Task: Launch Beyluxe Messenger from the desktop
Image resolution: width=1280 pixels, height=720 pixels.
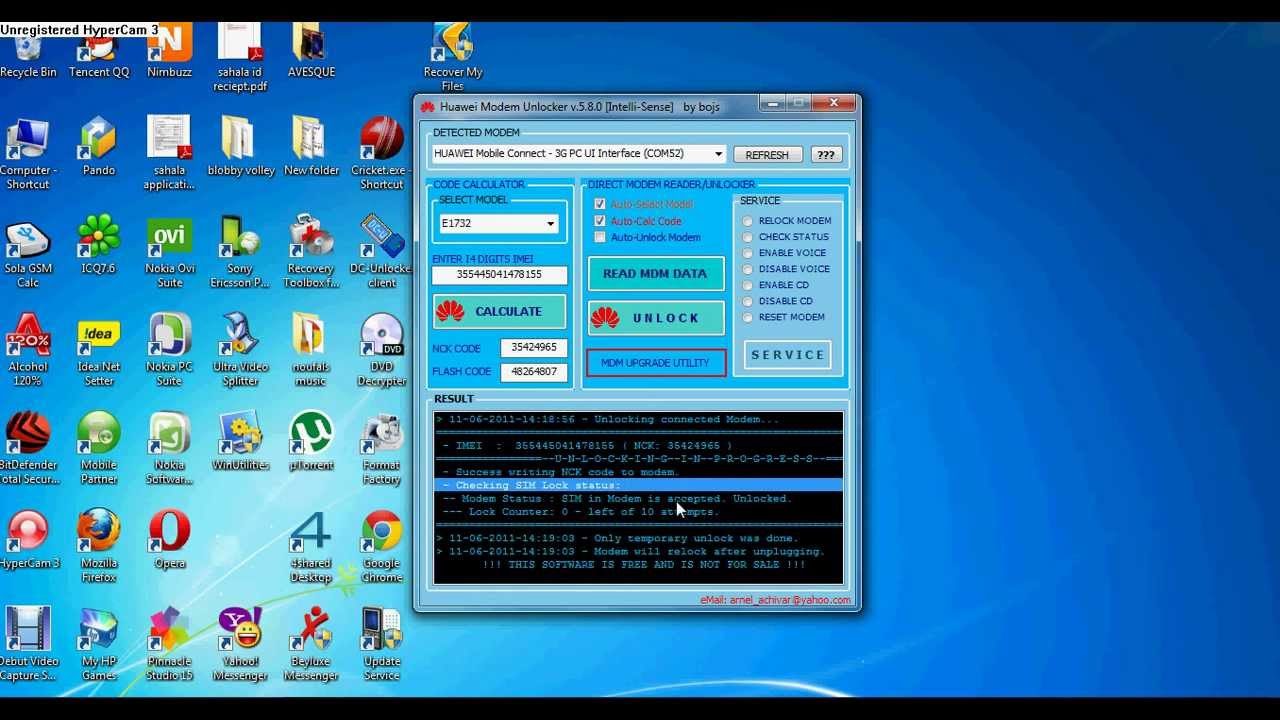Action: coord(311,643)
